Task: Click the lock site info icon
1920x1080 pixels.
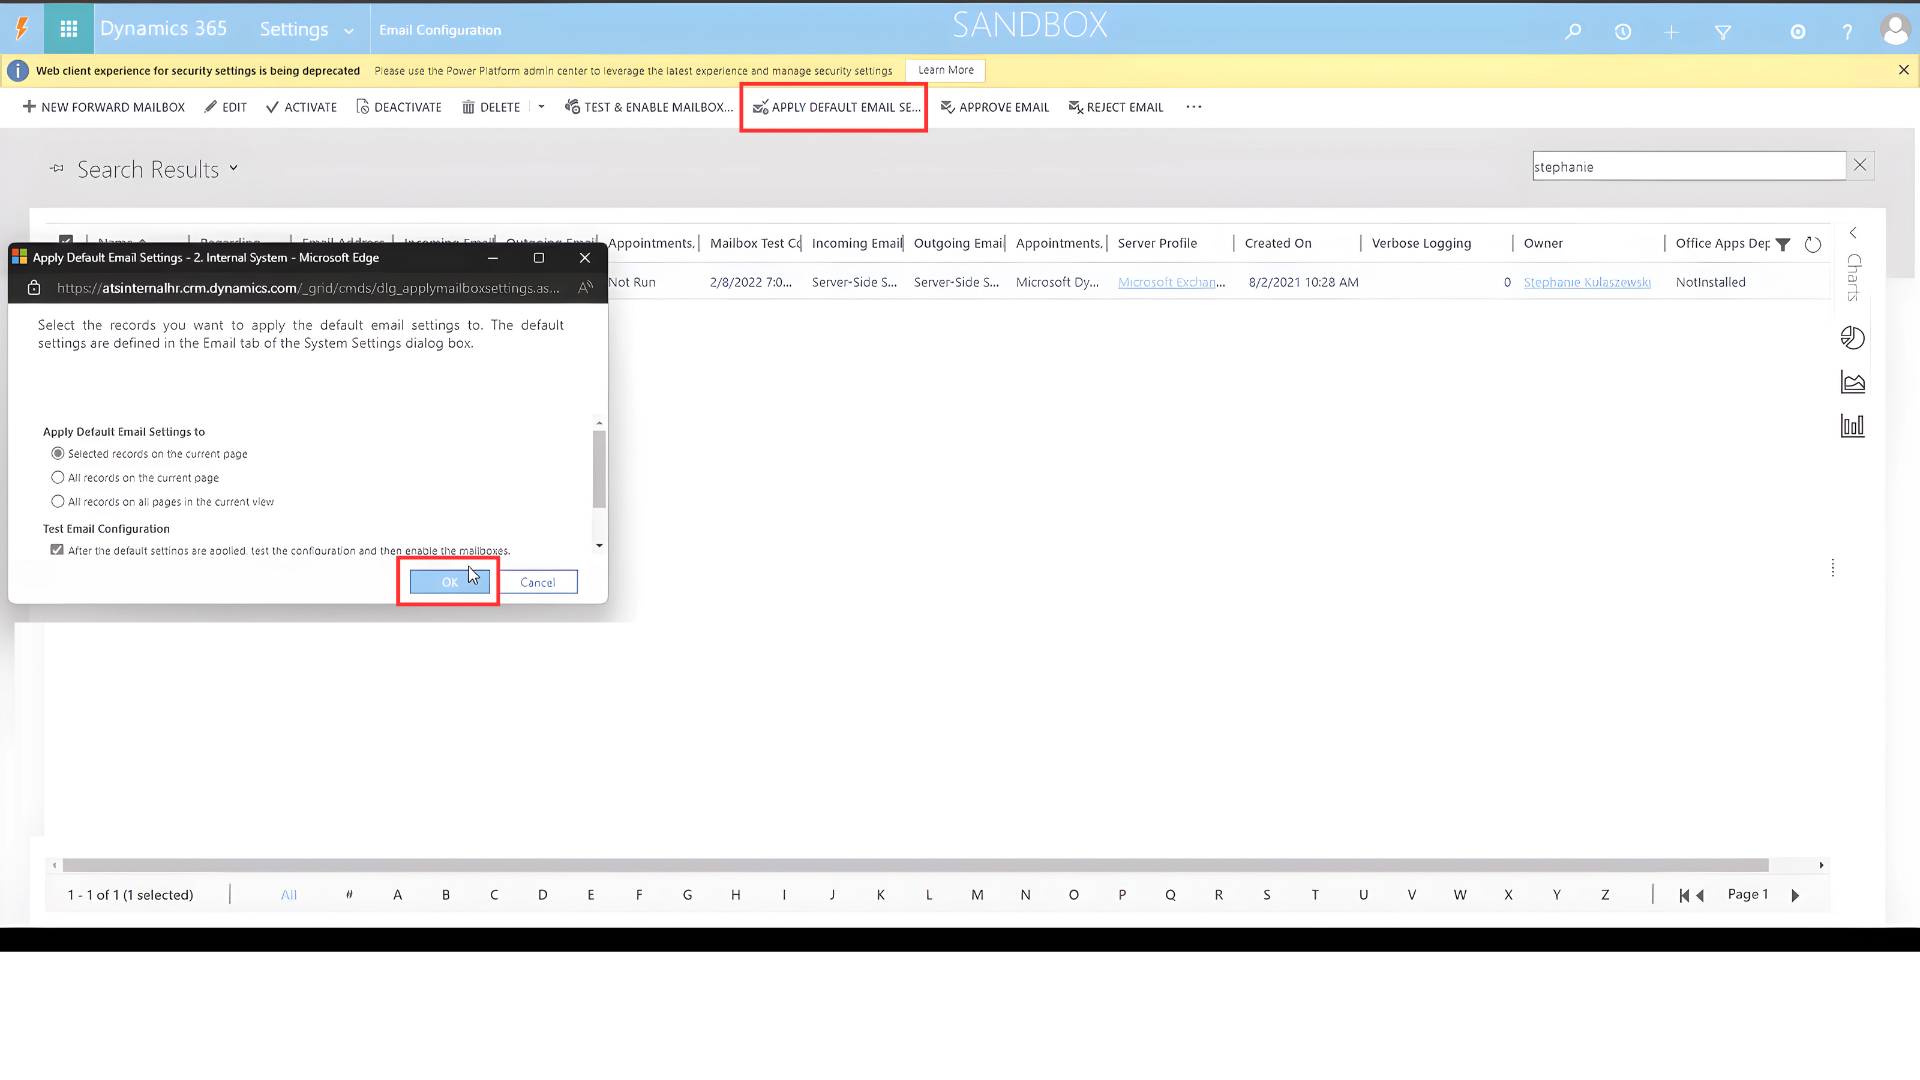Action: click(x=33, y=288)
